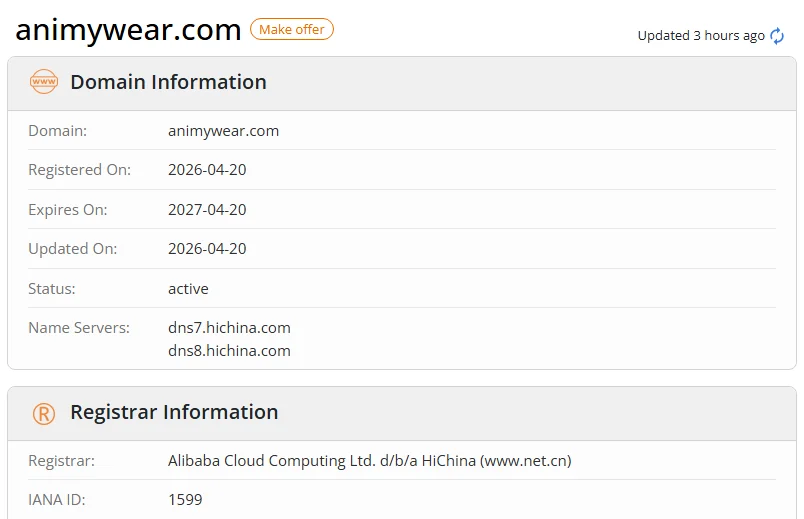Click the Status label
The height and width of the screenshot is (519, 804).
click(x=52, y=289)
